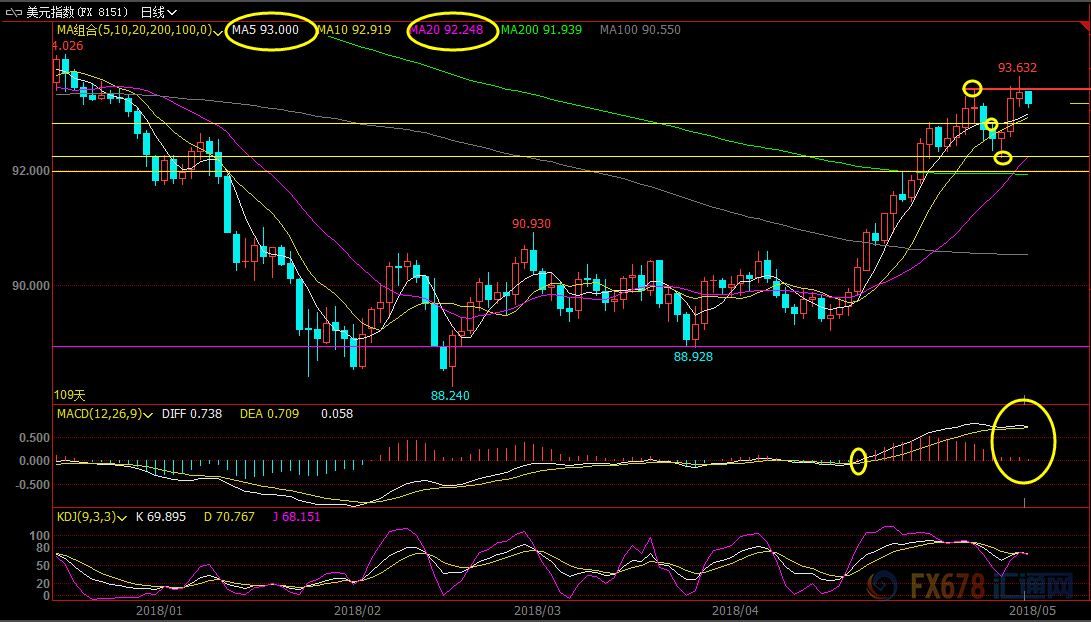Select the MA5 93.000 label
1091x622 pixels.
[265, 30]
